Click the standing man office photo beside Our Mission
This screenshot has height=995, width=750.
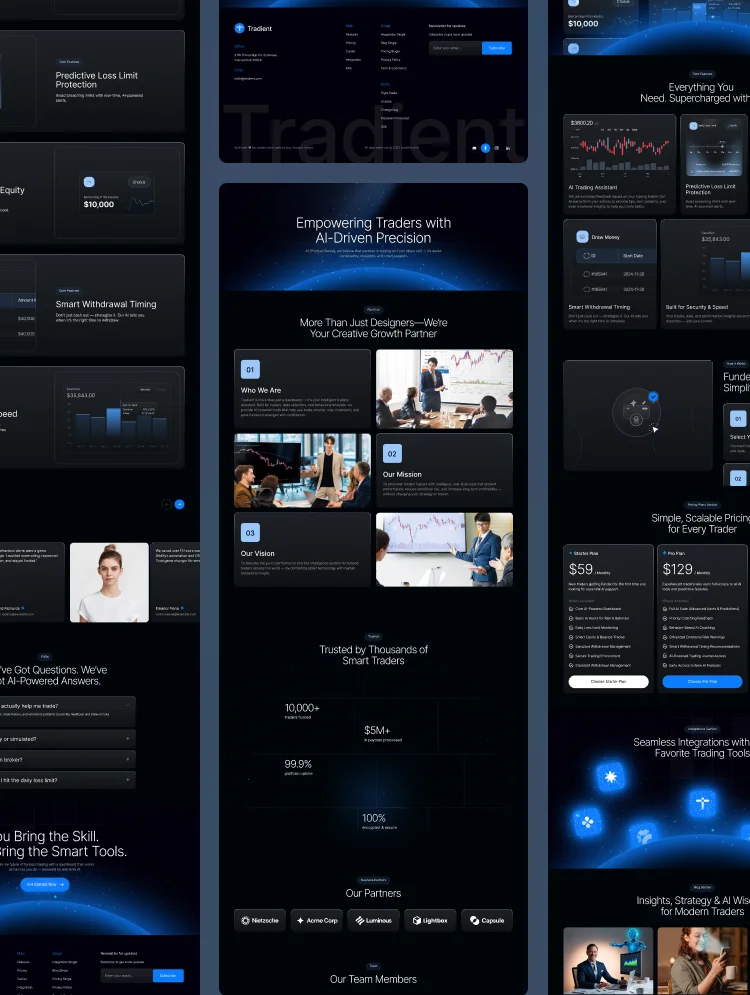click(x=302, y=471)
